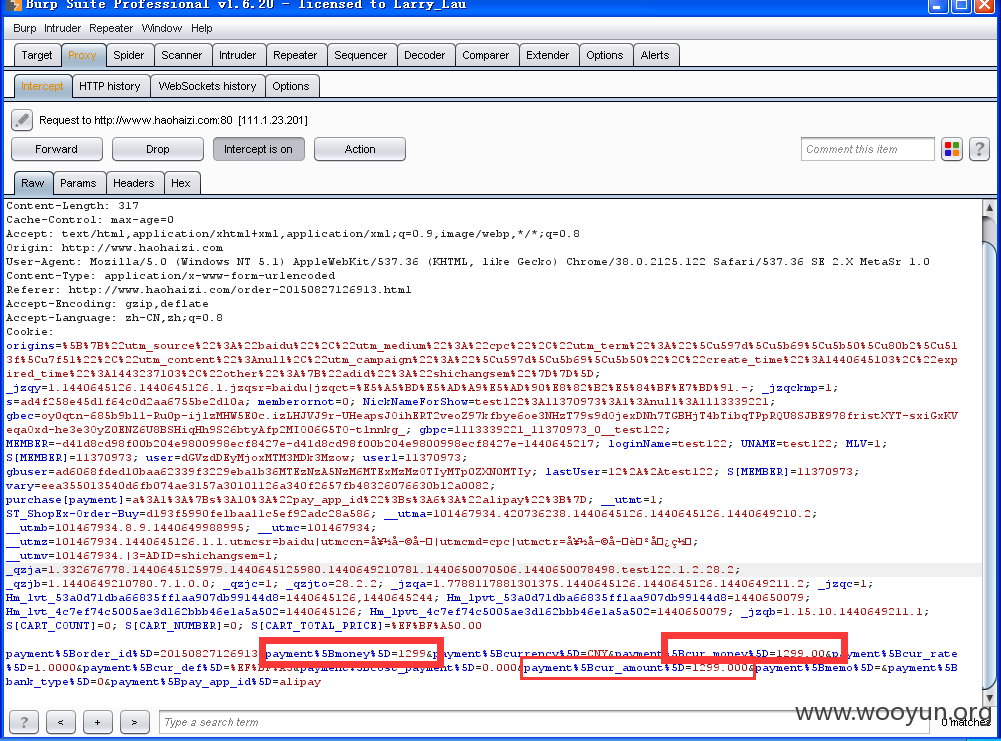
Task: Open the Sequencer tab
Action: click(x=361, y=55)
